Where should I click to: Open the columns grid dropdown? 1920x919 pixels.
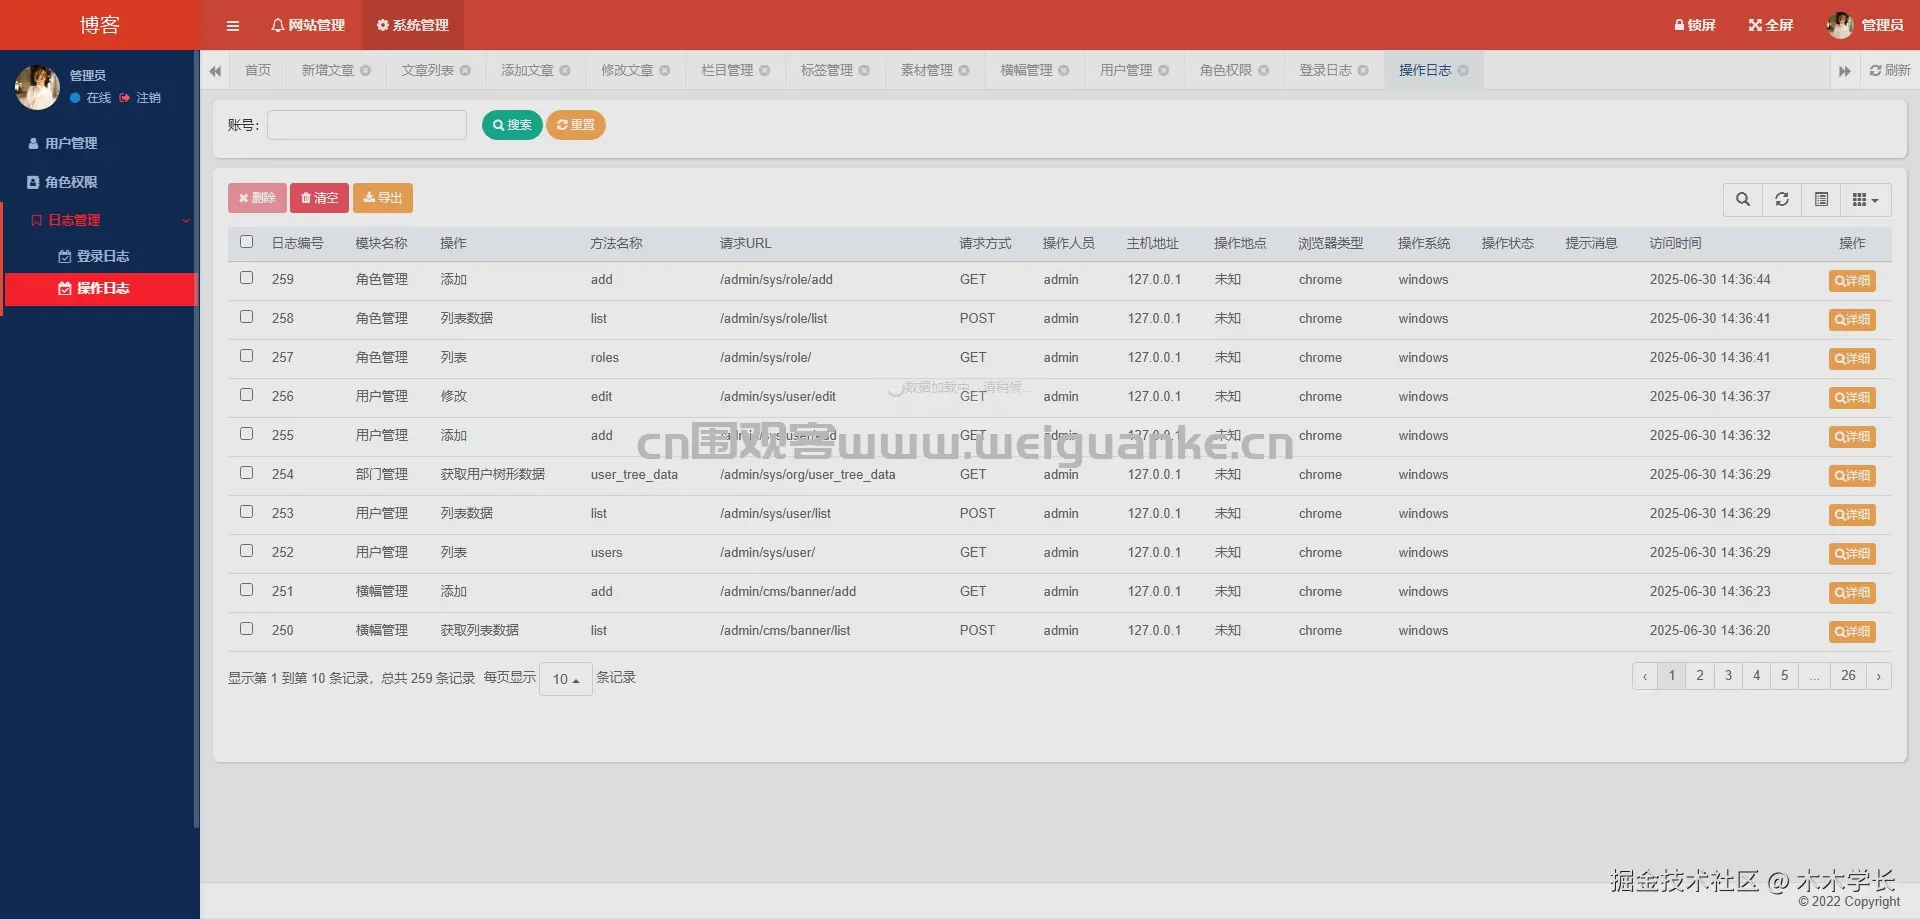(1865, 200)
